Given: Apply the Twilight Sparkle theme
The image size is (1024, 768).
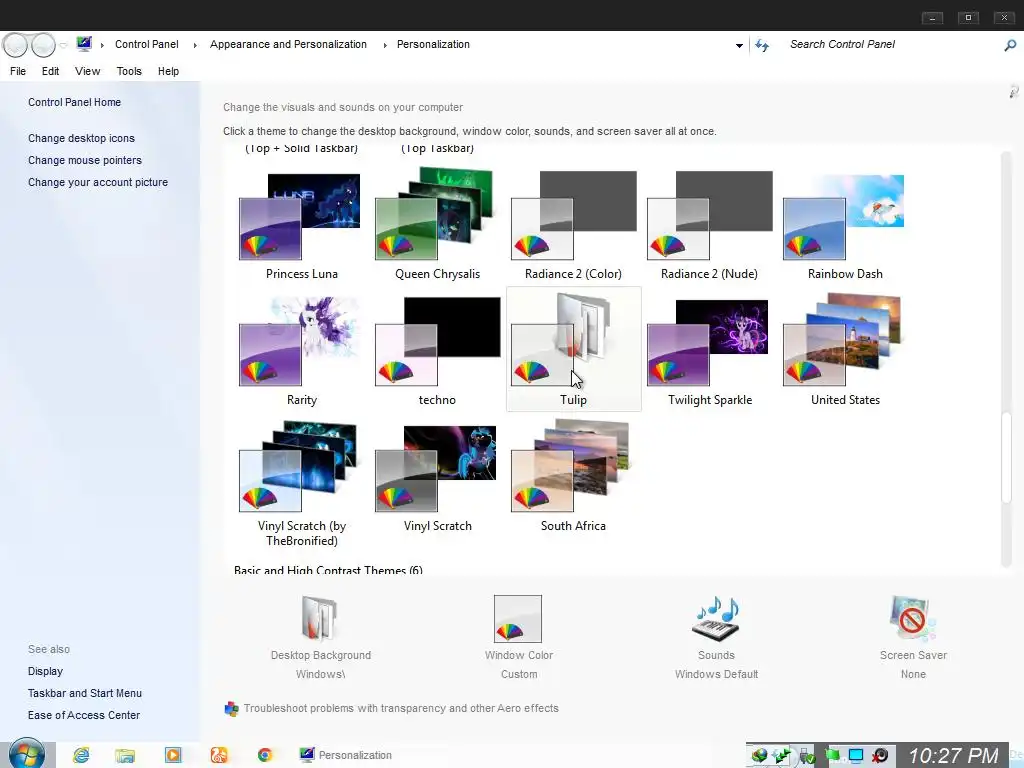Looking at the screenshot, I should [x=709, y=349].
